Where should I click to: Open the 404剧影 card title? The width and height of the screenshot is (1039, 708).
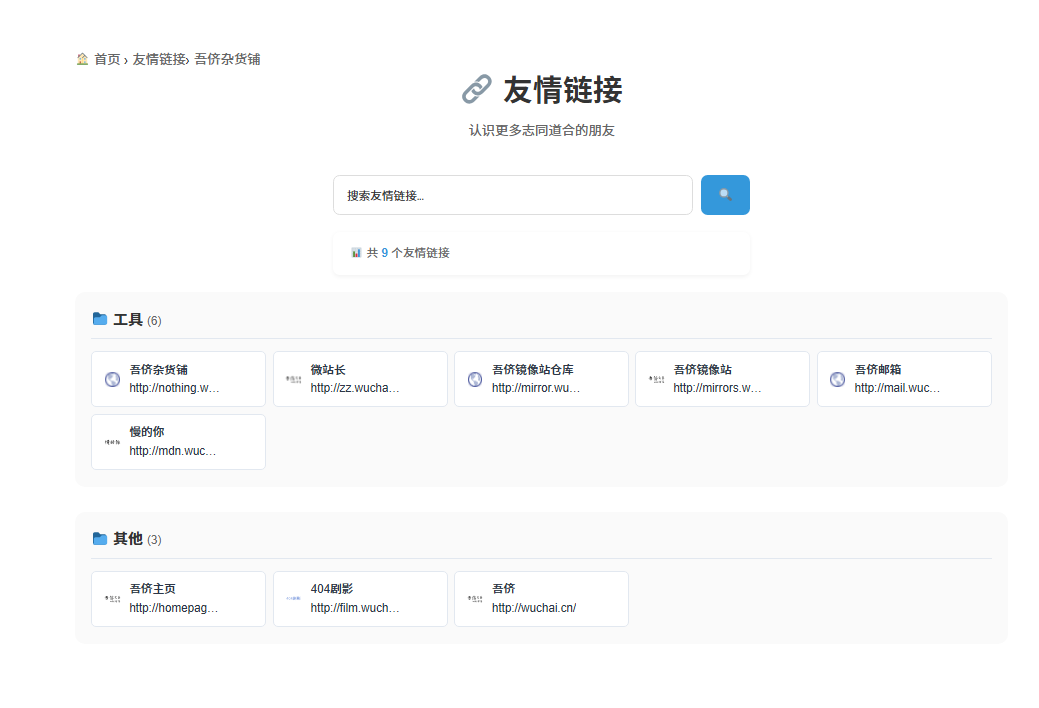coord(332,589)
